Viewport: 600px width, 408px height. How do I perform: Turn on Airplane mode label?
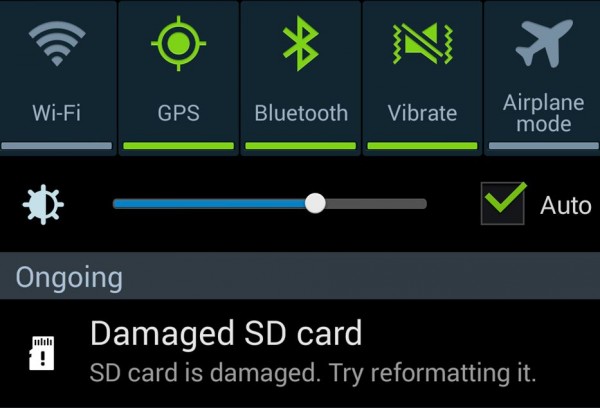click(x=543, y=113)
